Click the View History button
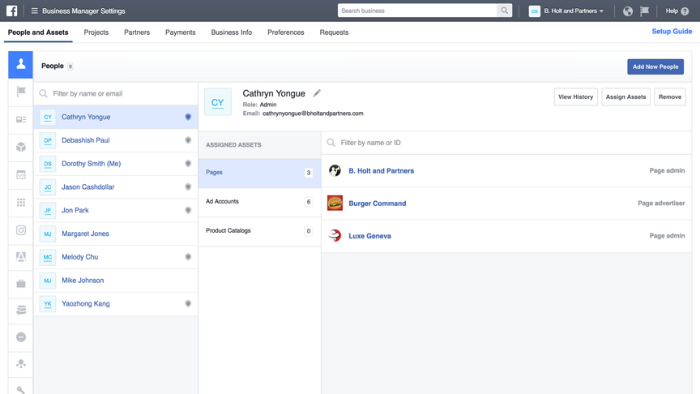Screen dimensions: 700x394 (x=575, y=97)
